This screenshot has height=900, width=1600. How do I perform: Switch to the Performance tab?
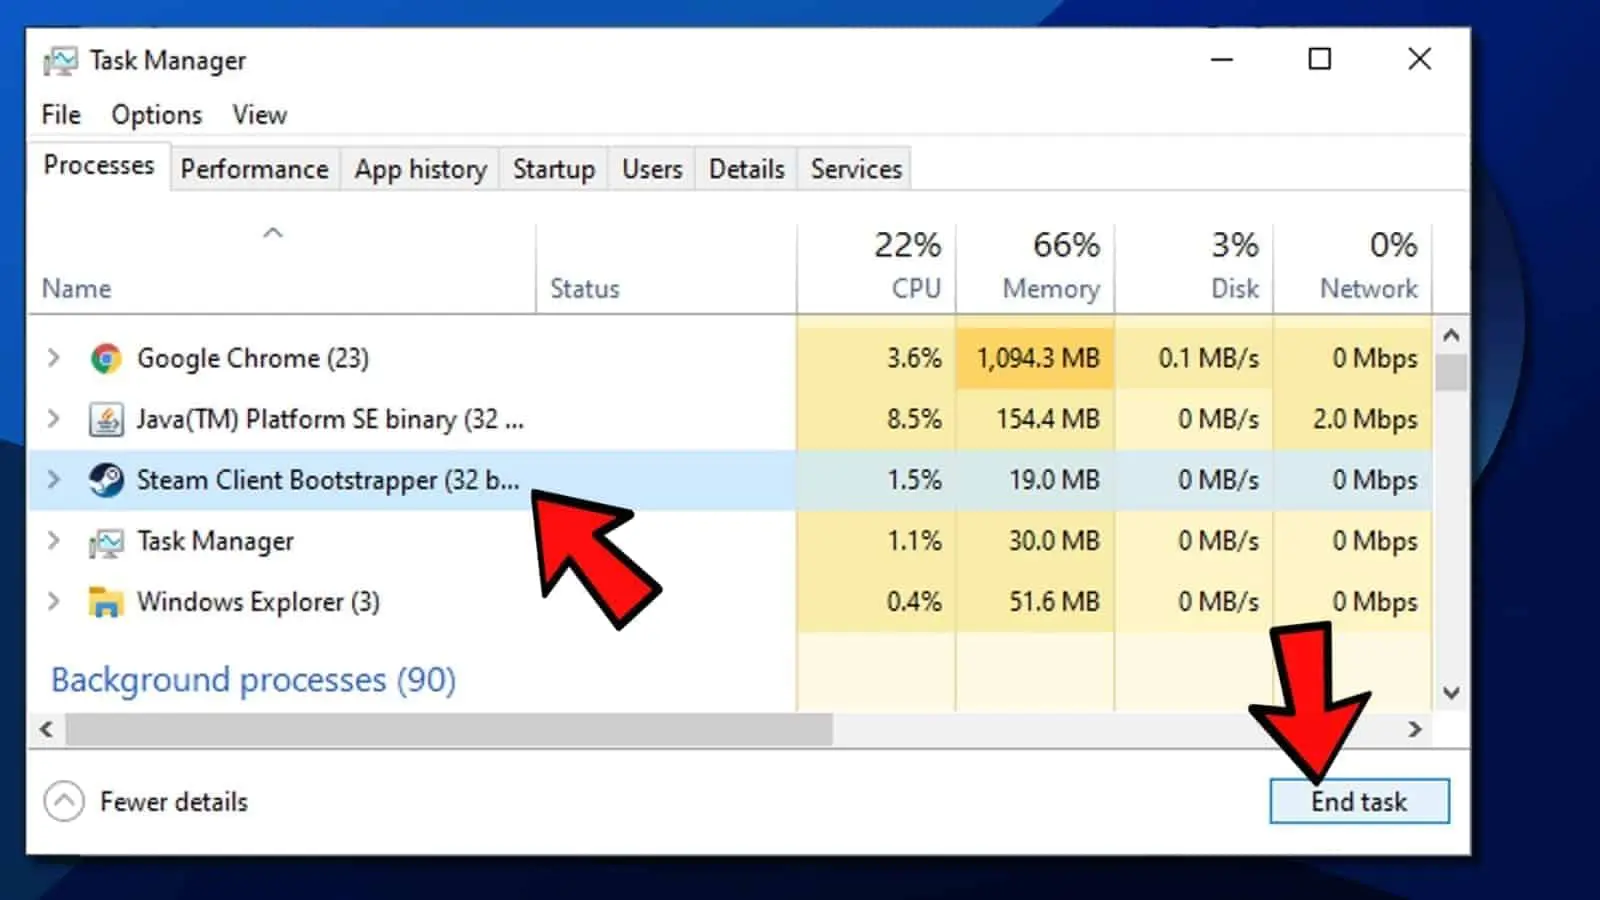(x=254, y=169)
